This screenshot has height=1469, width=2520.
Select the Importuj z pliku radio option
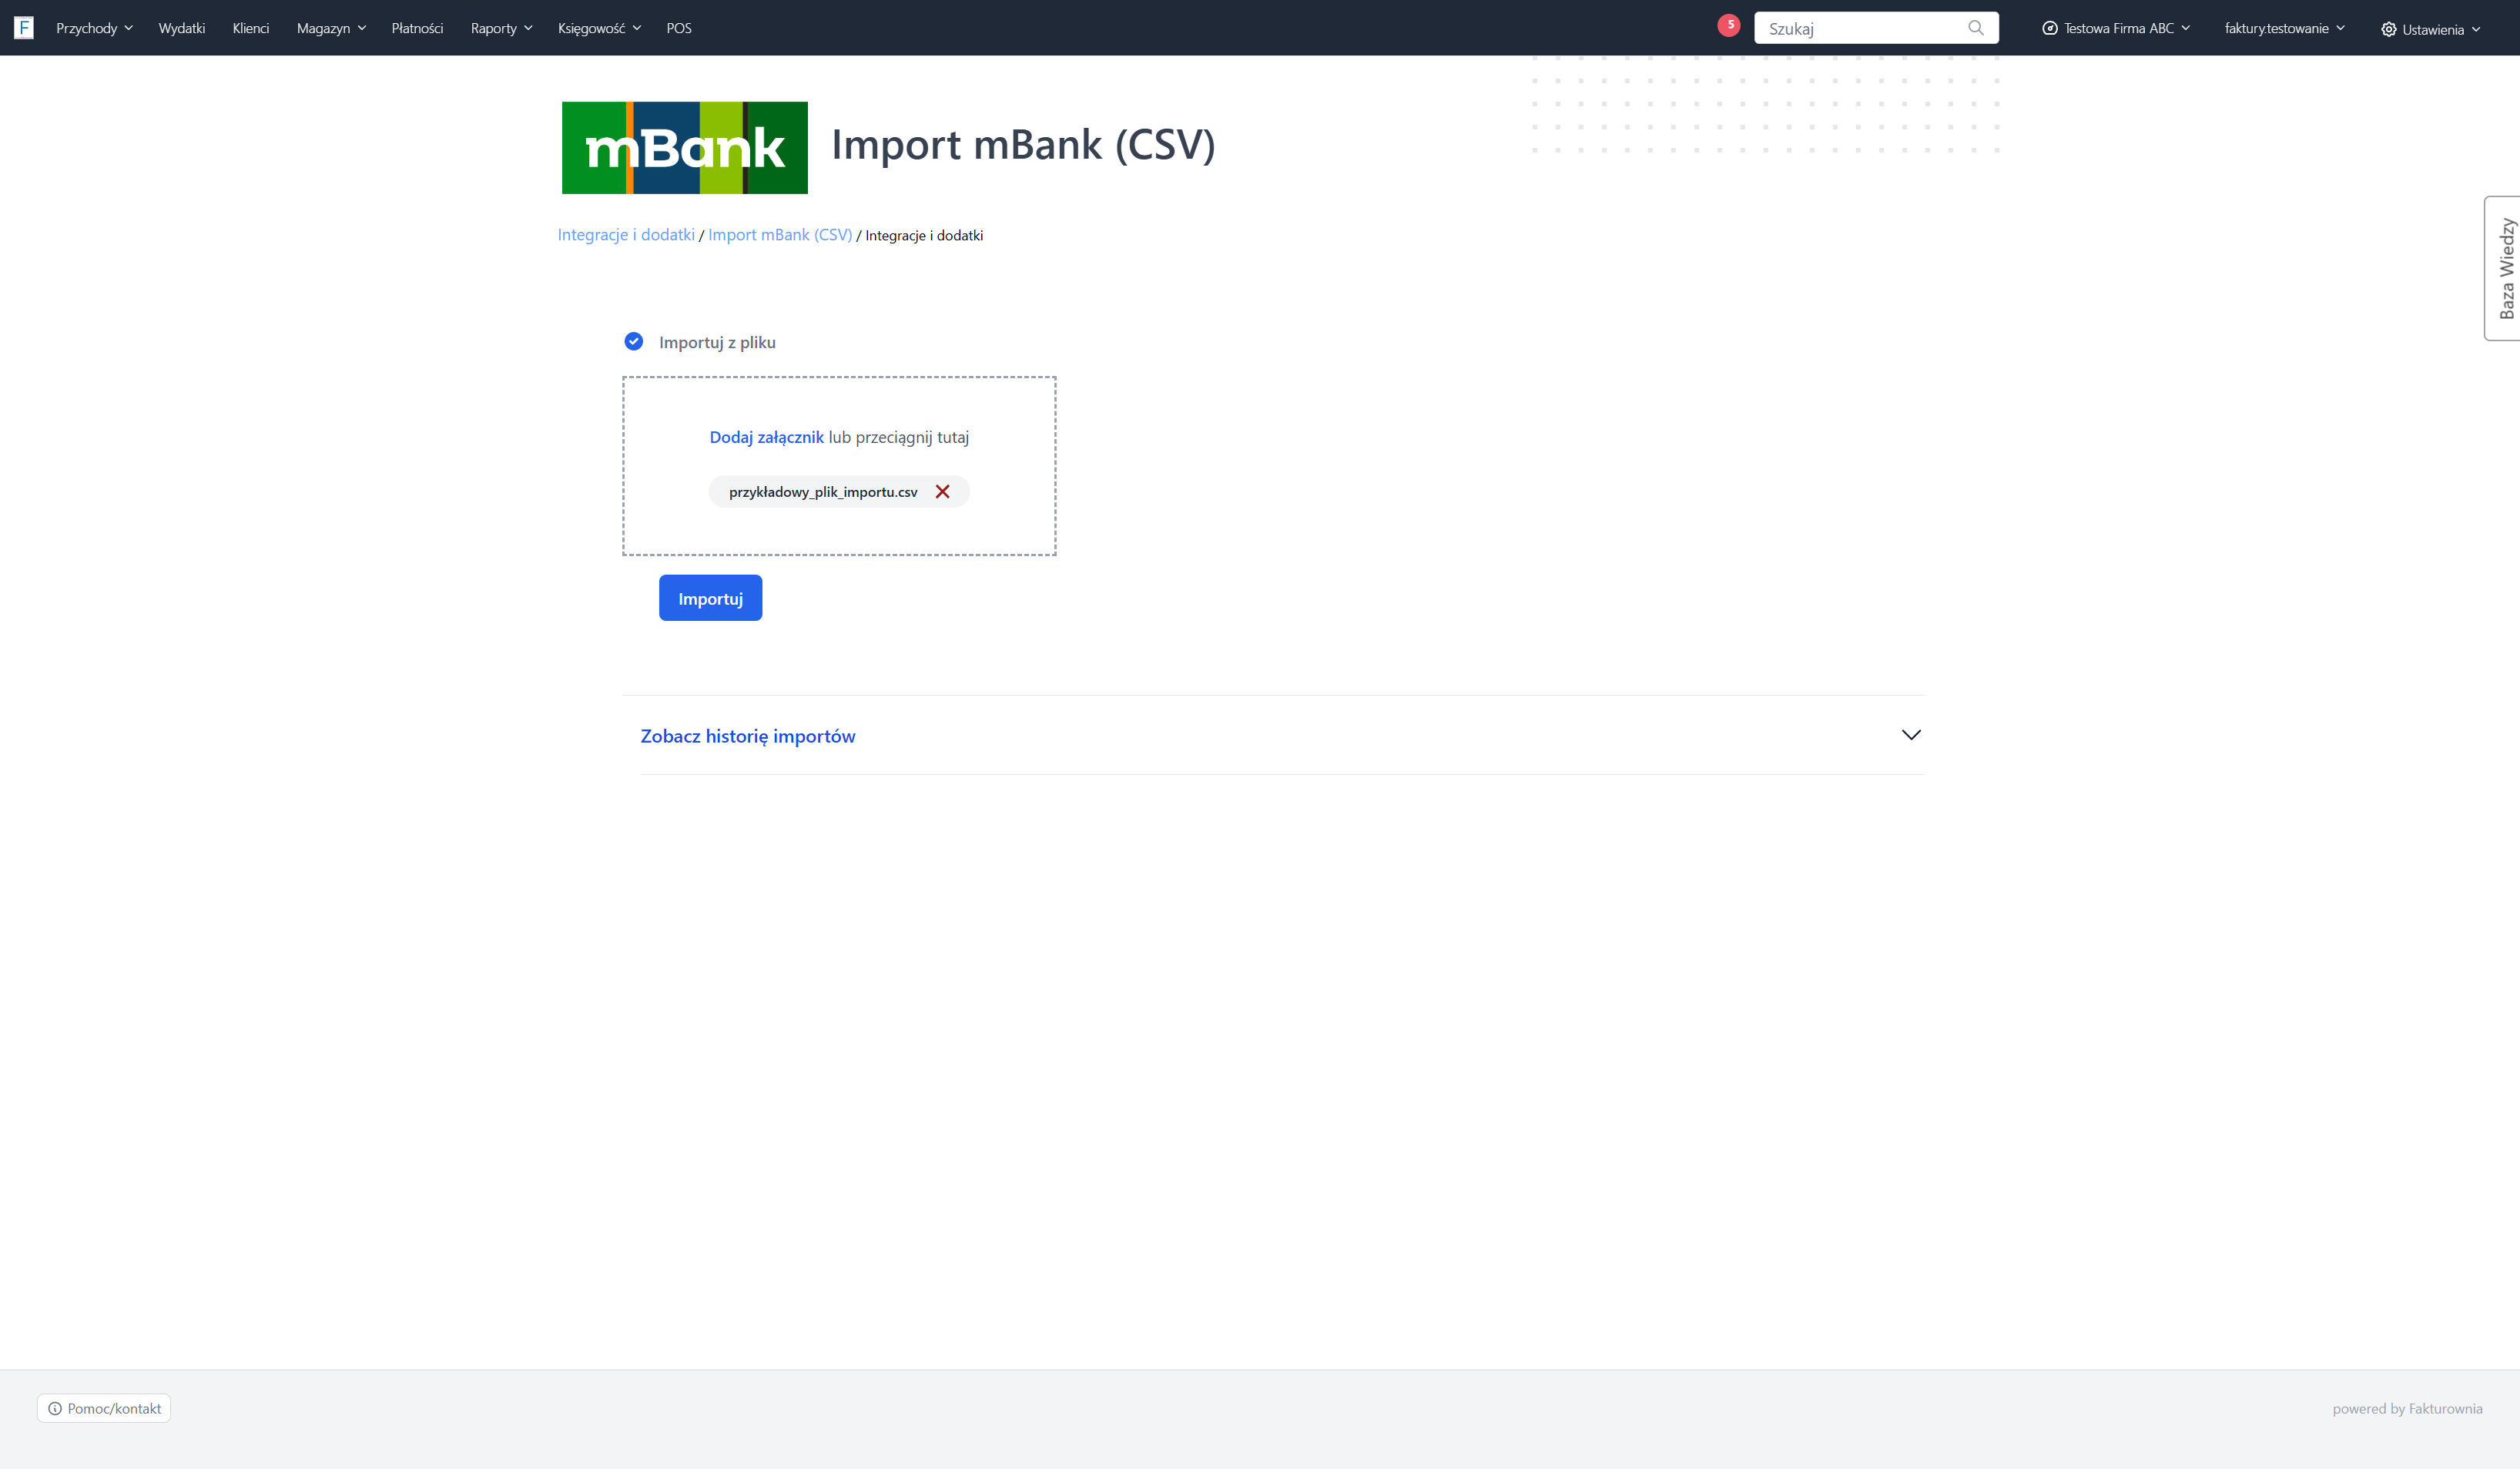(x=634, y=342)
